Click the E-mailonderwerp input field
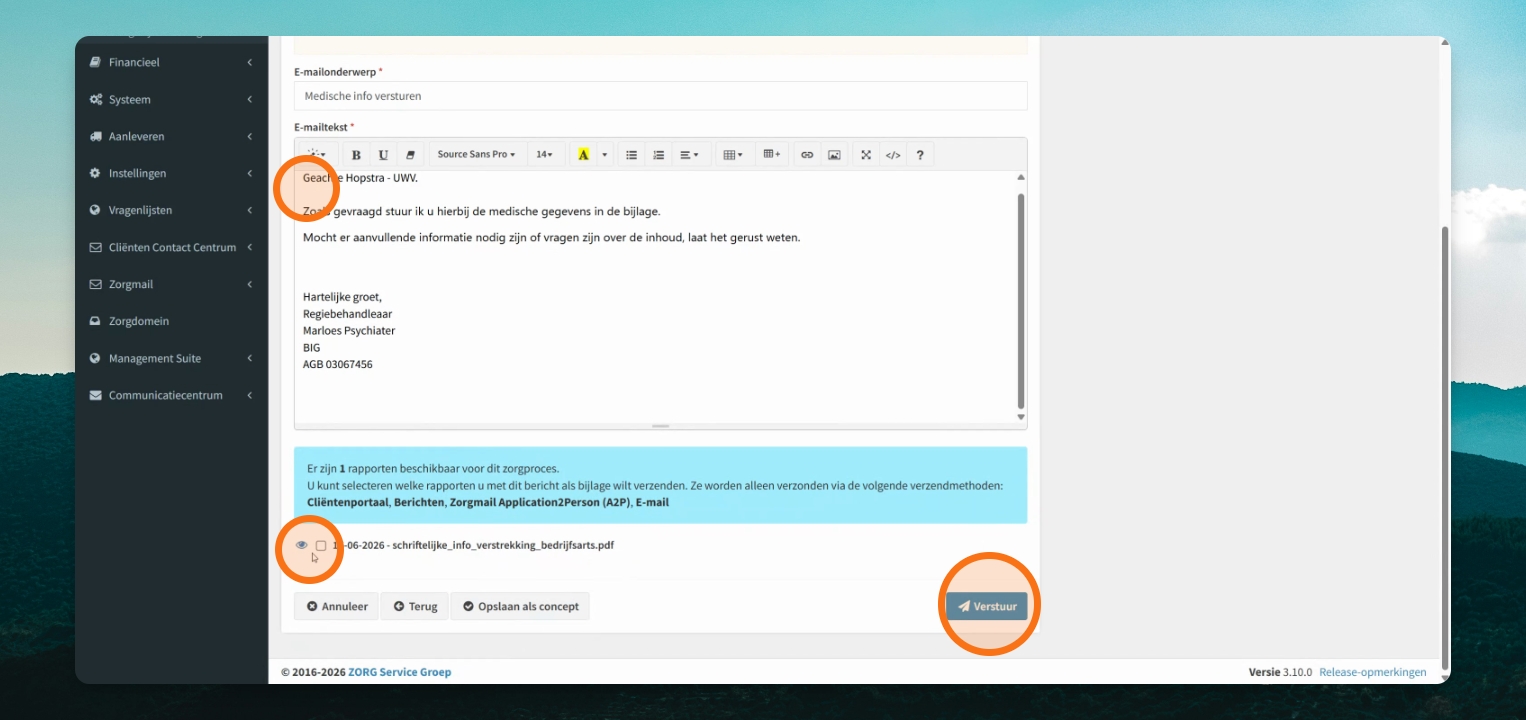The width and height of the screenshot is (1526, 720). (661, 96)
